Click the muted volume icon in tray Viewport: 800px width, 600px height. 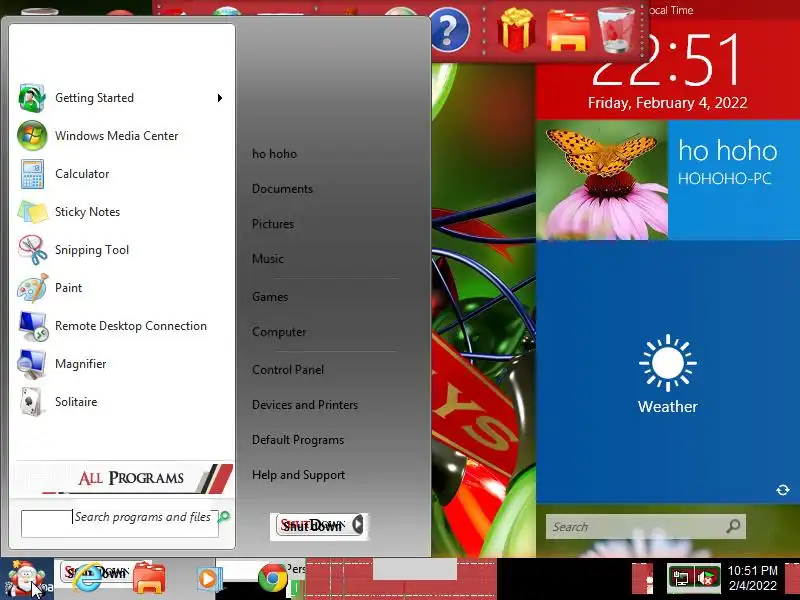[707, 579]
